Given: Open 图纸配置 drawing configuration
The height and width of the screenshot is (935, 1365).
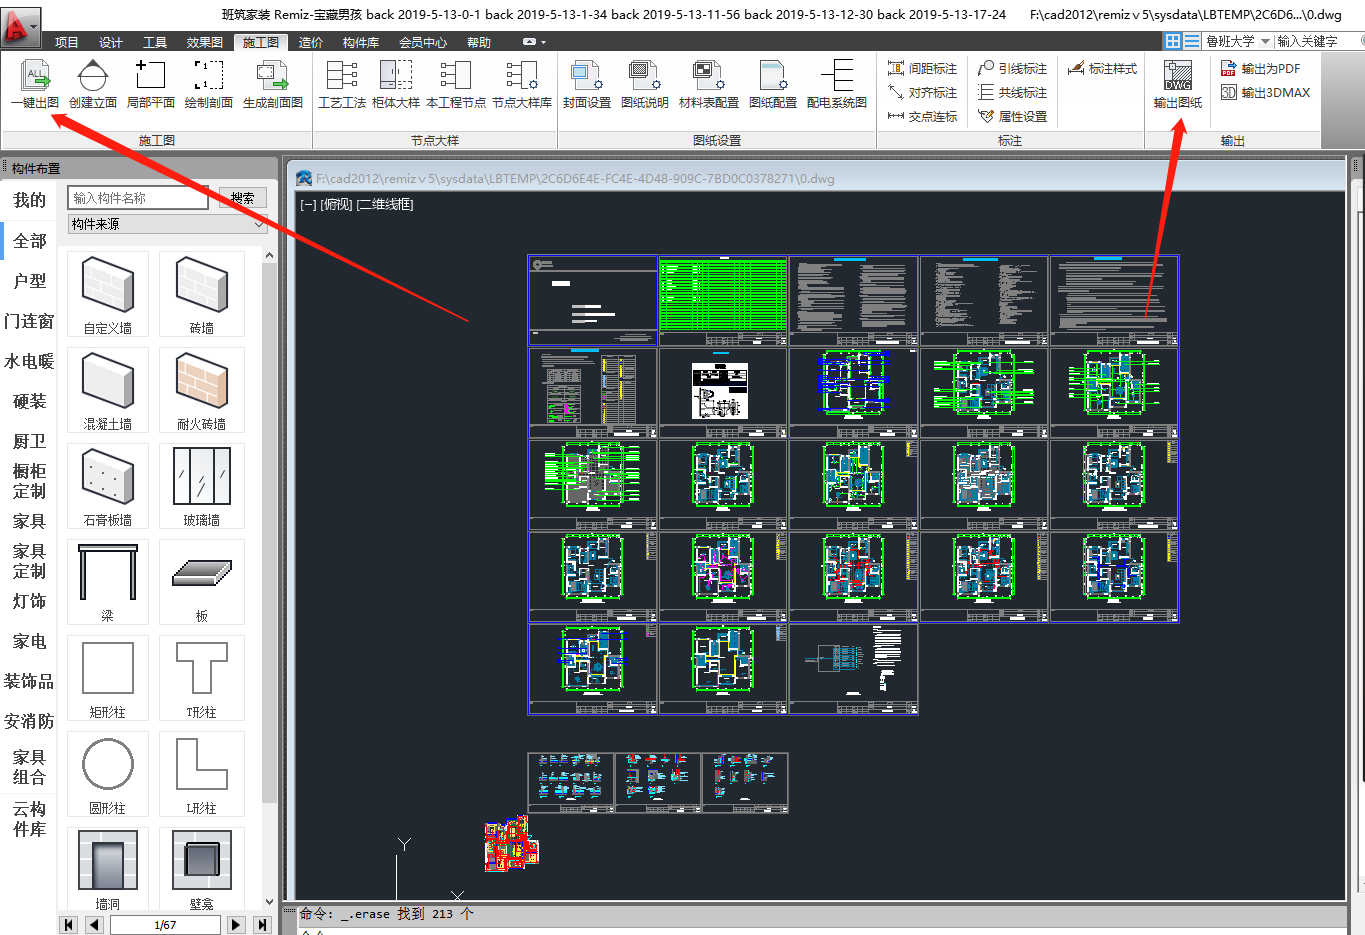Looking at the screenshot, I should 773,84.
